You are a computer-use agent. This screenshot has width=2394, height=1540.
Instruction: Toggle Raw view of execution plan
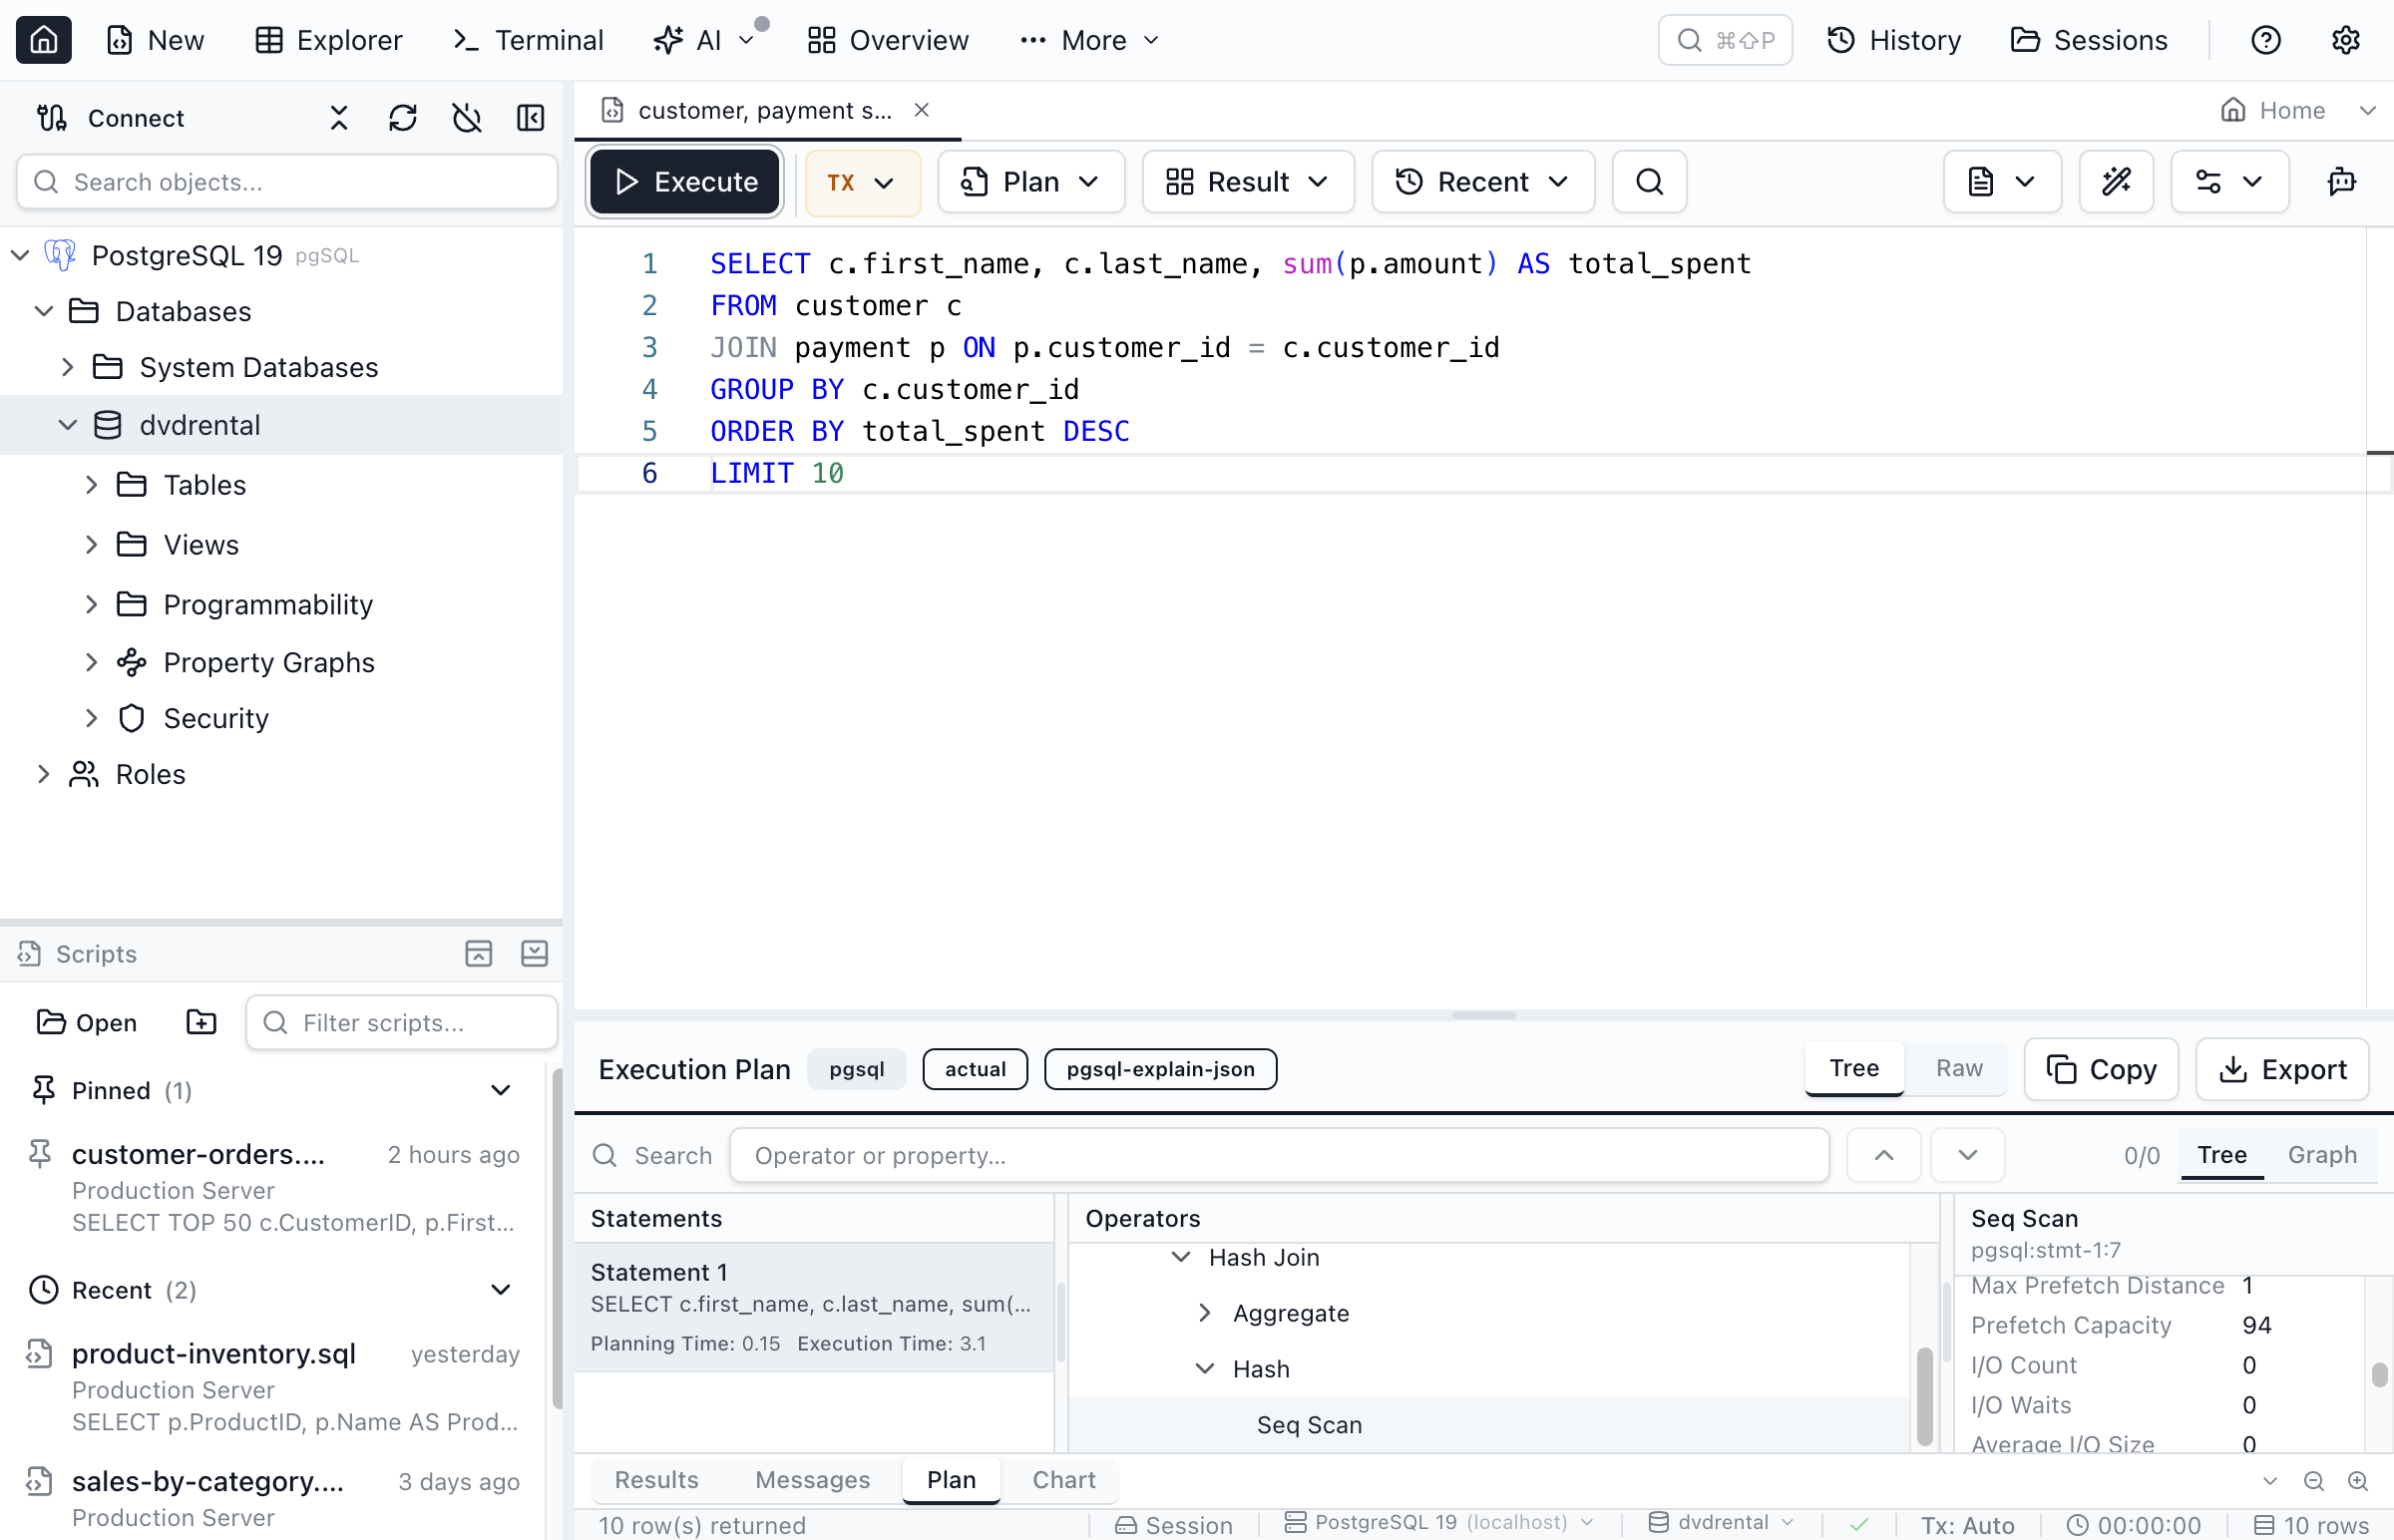pyautogui.click(x=1959, y=1068)
